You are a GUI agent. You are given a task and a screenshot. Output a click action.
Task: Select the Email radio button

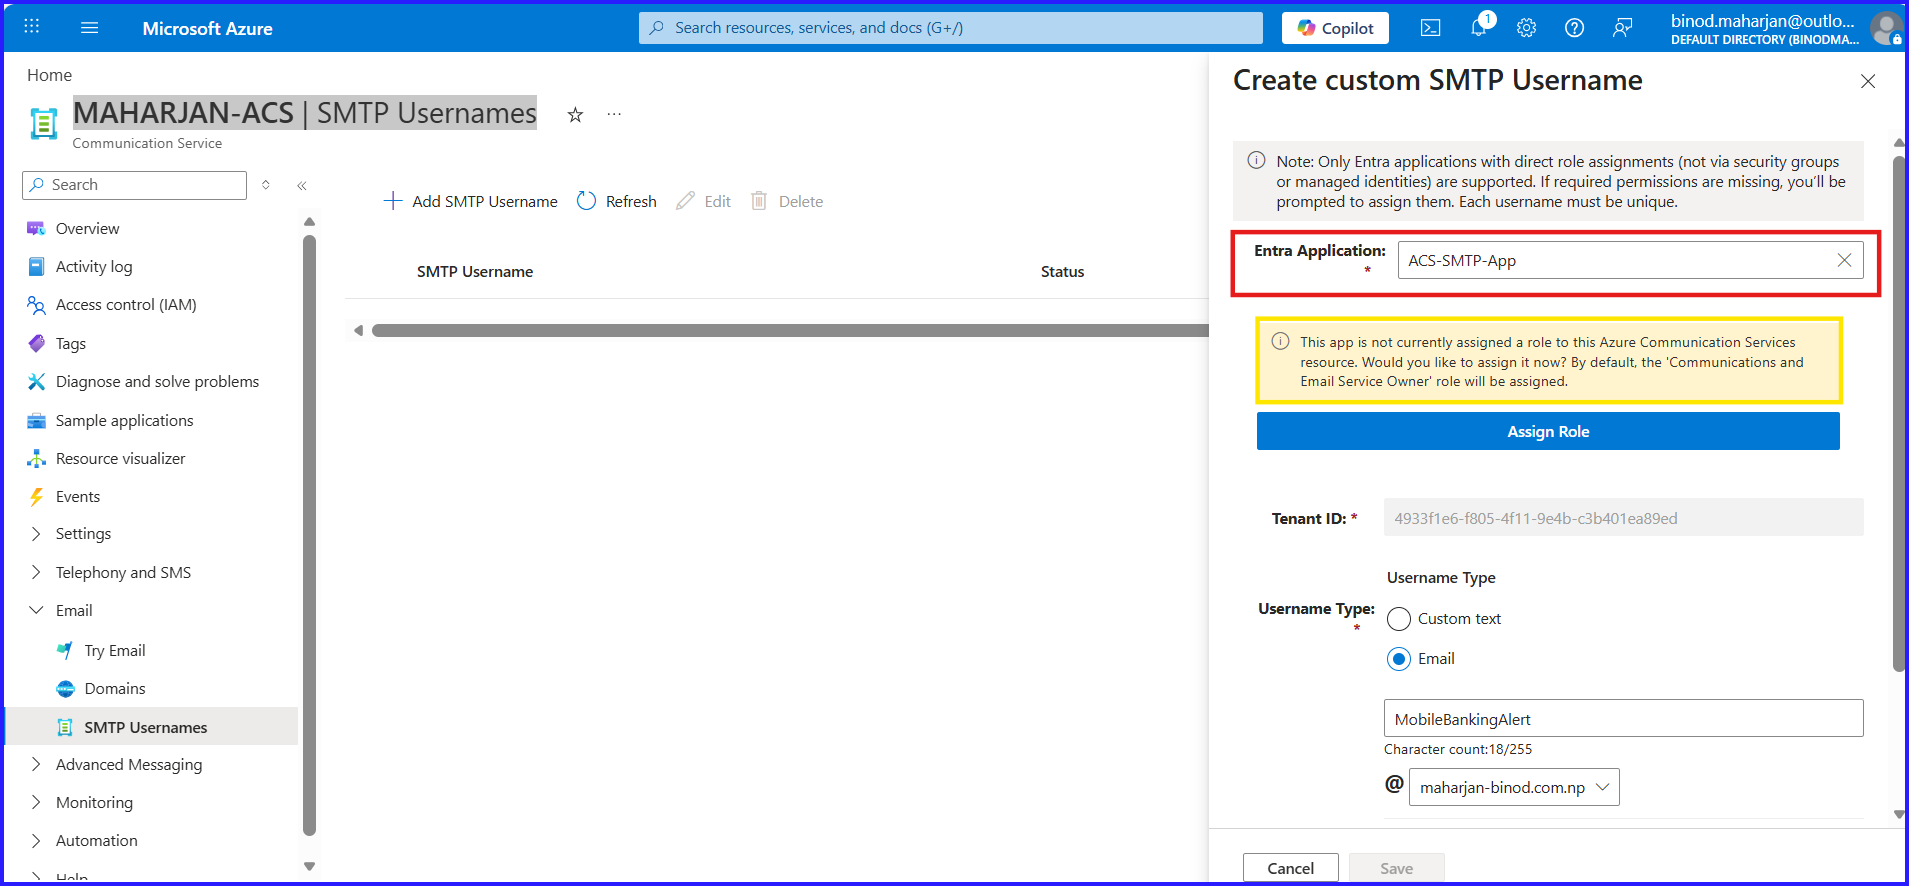1399,659
